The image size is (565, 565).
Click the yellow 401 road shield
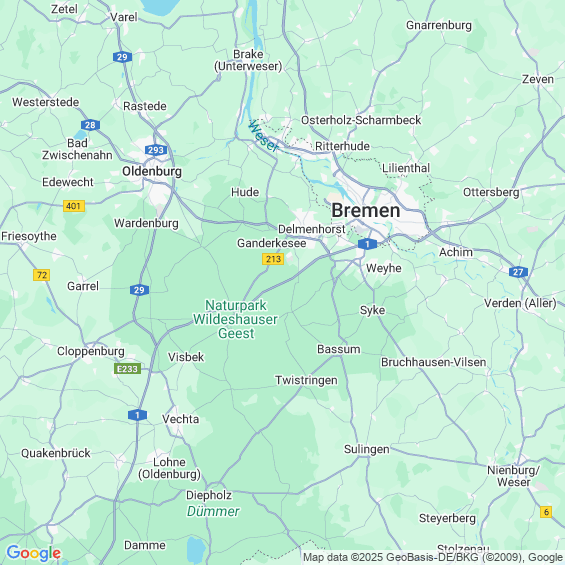74,206
